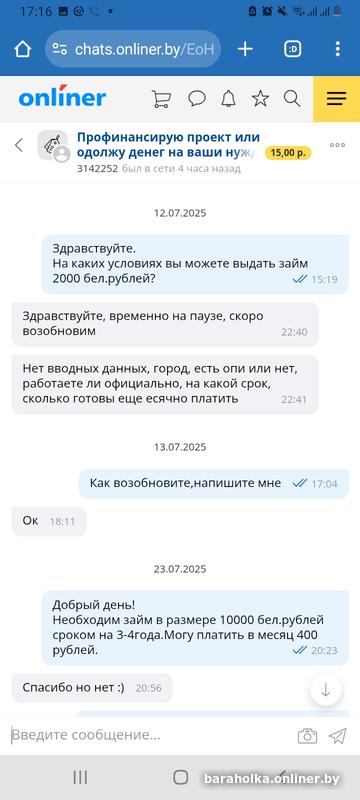Image resolution: width=360 pixels, height=800 pixels.
Task: Open a new browser tab with plus
Action: 245,49
